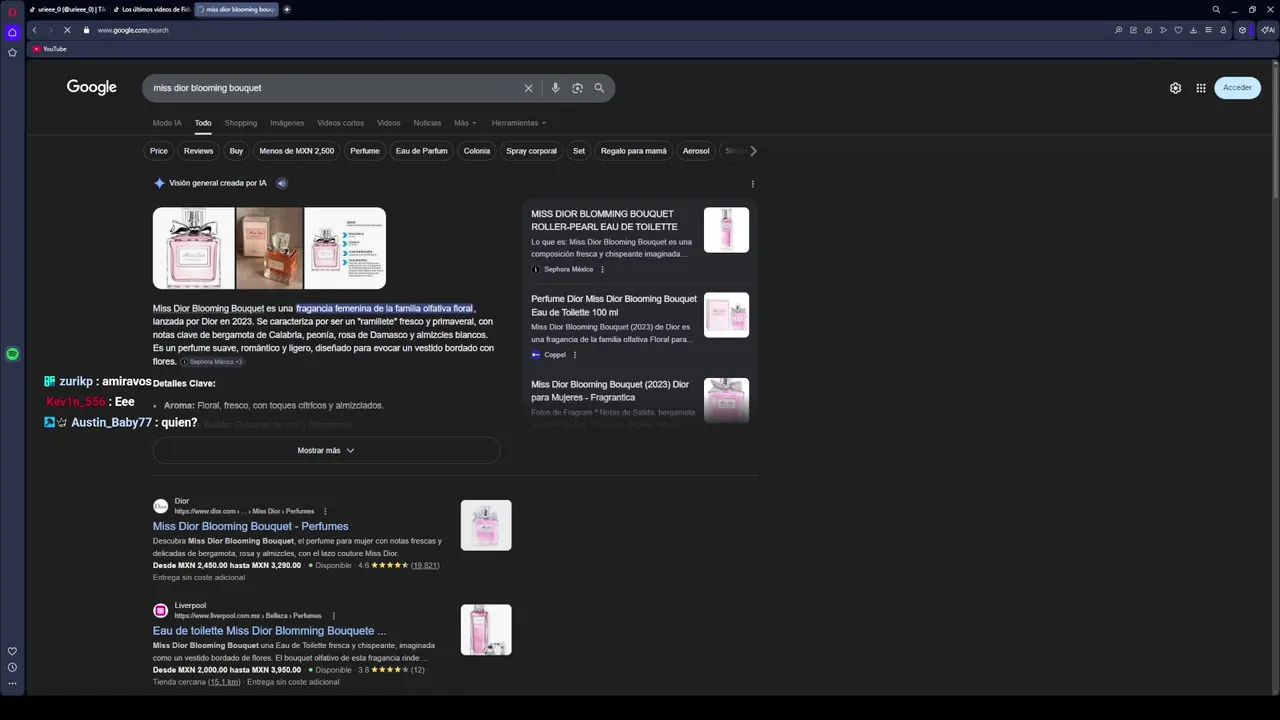Open Sephora México source options dots
The image size is (1280, 720).
tap(602, 269)
